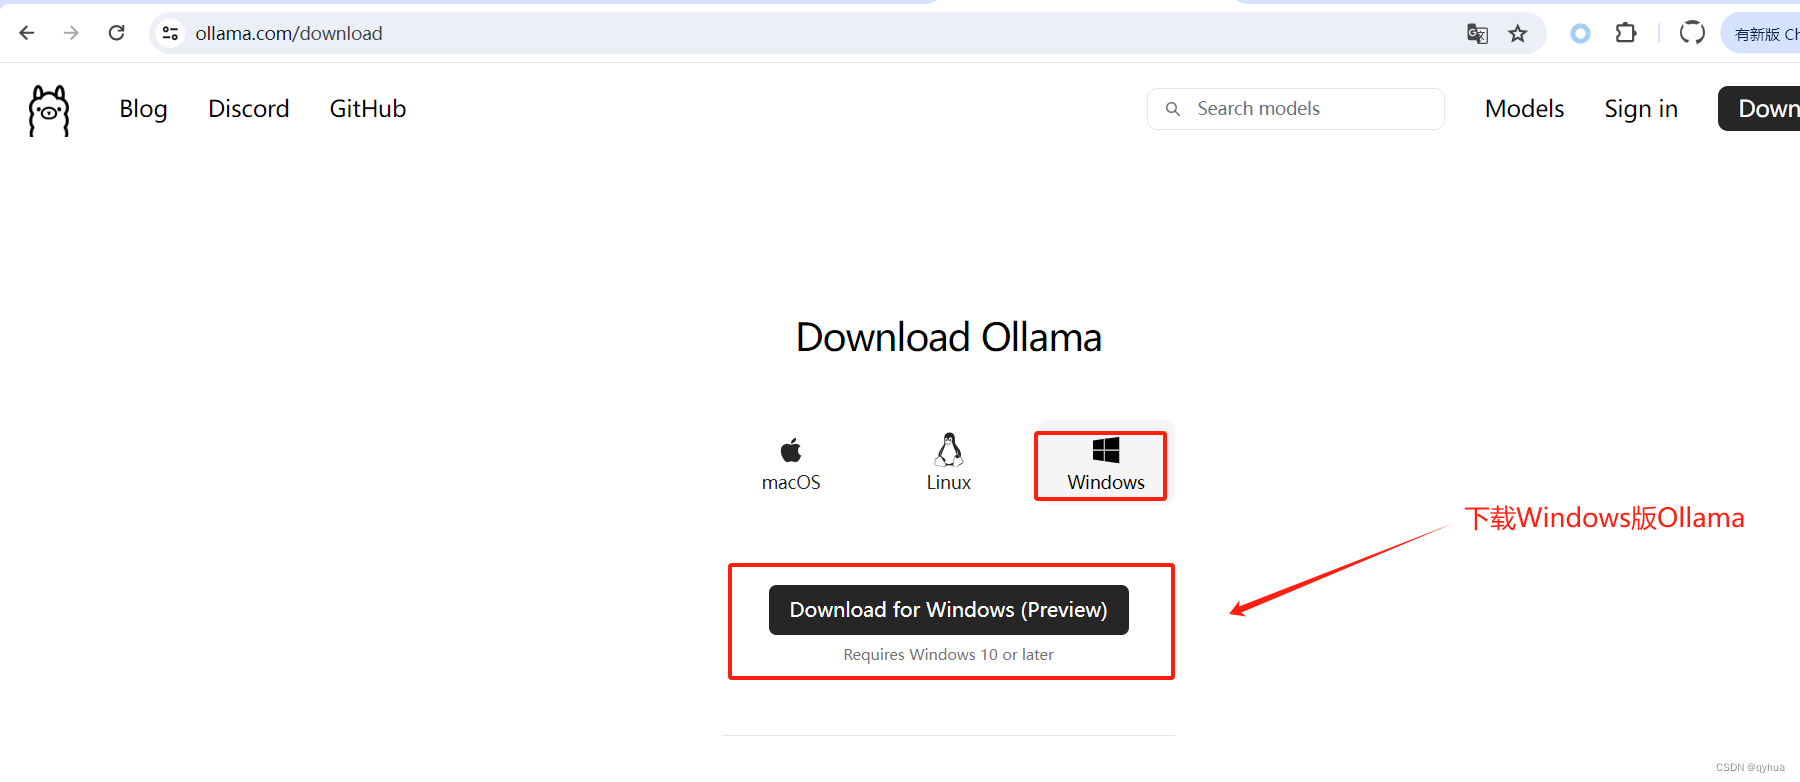The height and width of the screenshot is (782, 1800).
Task: Click the Download button in header
Action: click(x=1760, y=109)
